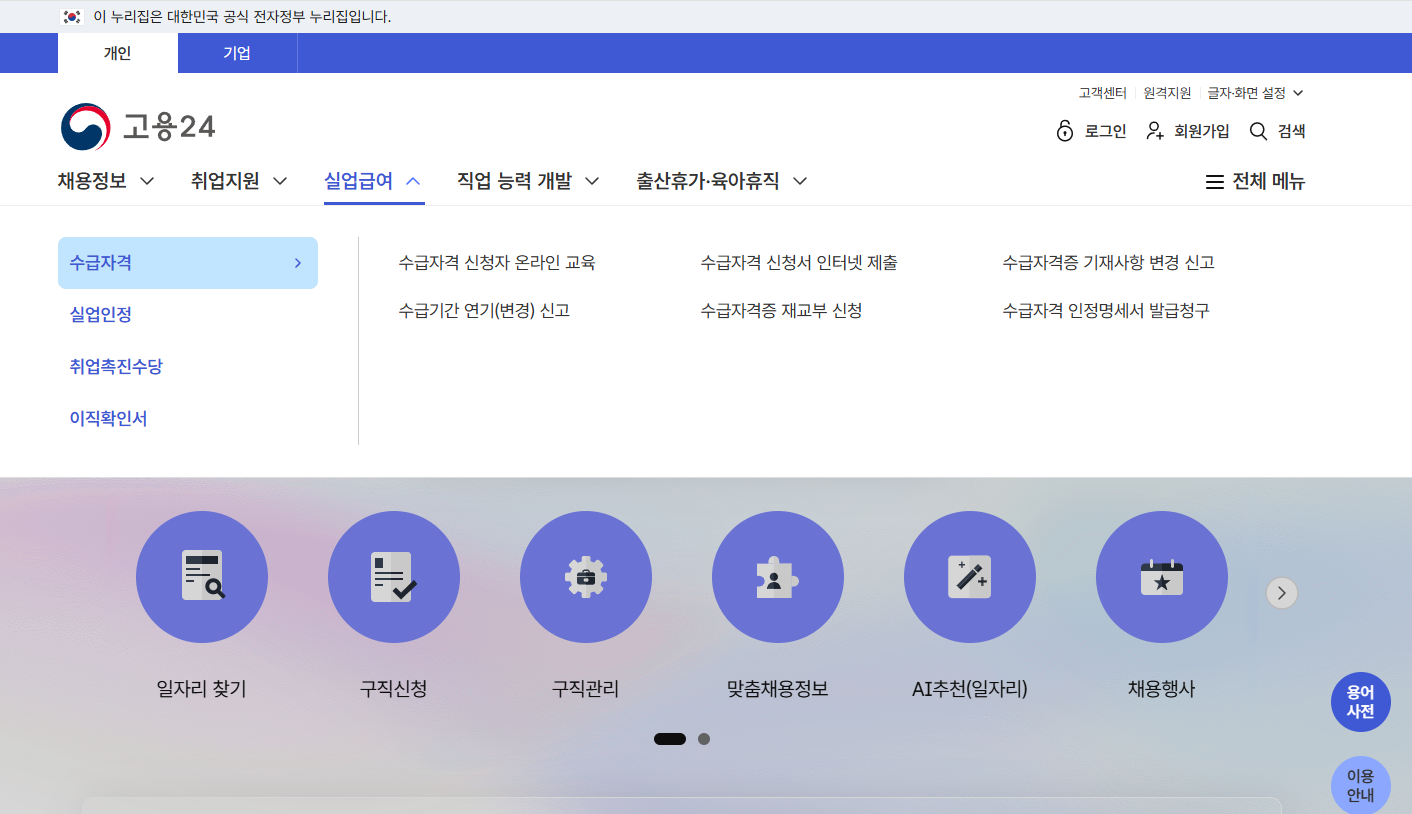This screenshot has height=814, width=1412.
Task: Open the 글자·화면 설정 dropdown
Action: 1255,93
